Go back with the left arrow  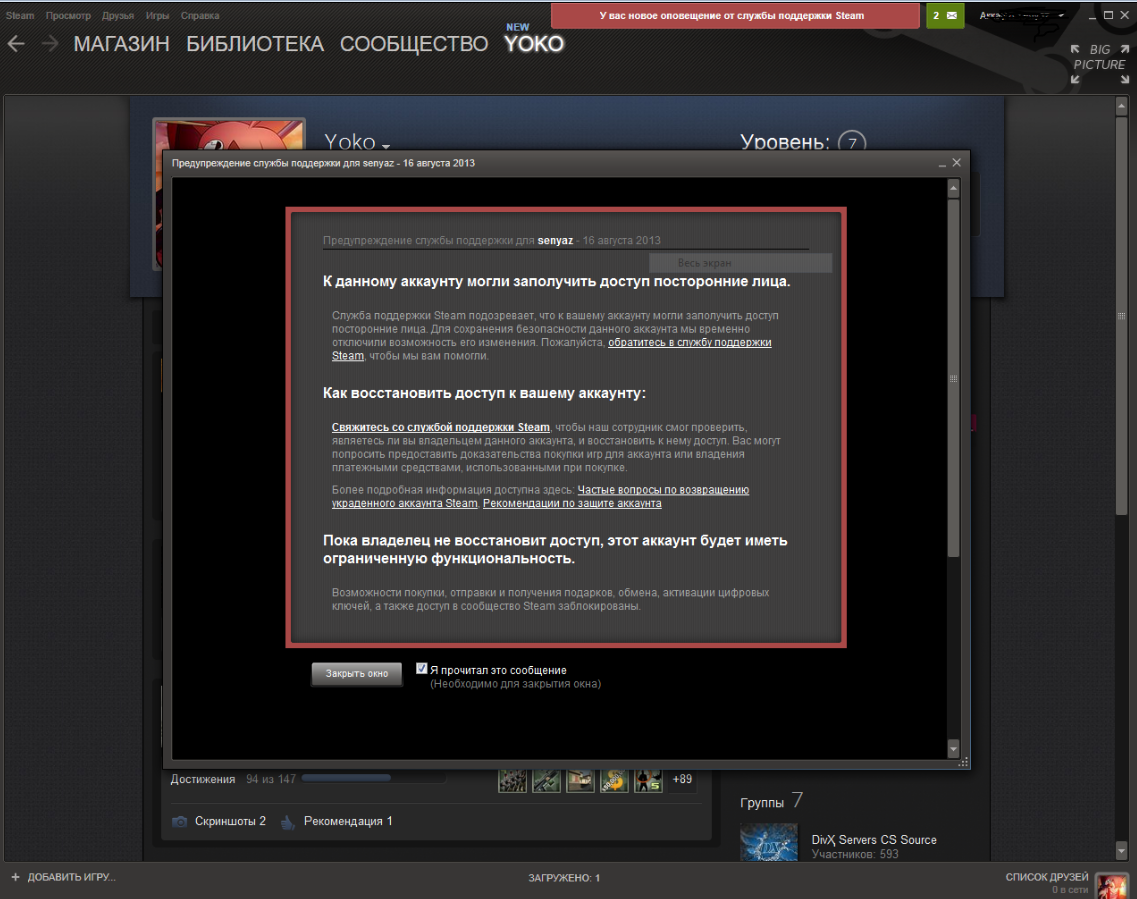click(x=17, y=44)
